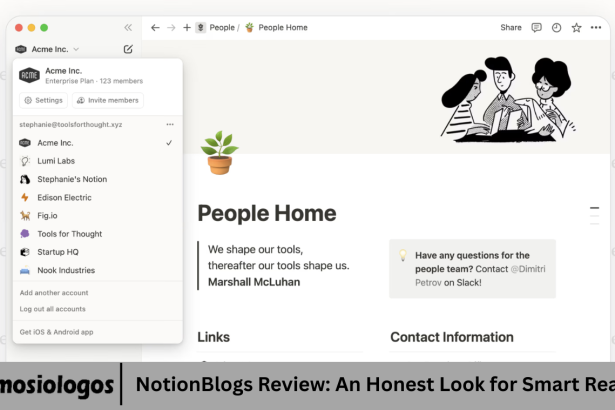615x410 pixels.
Task: Open the People breadcrumb
Action: click(x=222, y=27)
